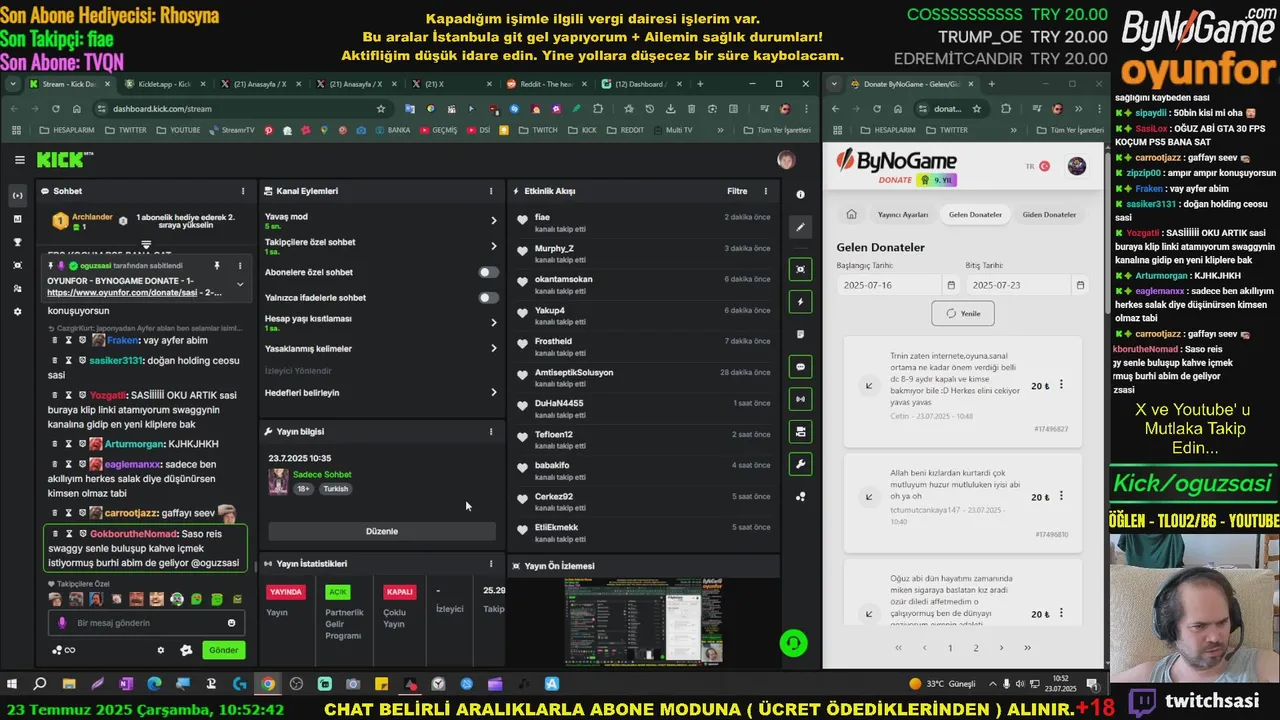
Task: Toggle the wrench stream info widget icon
Action: point(800,465)
